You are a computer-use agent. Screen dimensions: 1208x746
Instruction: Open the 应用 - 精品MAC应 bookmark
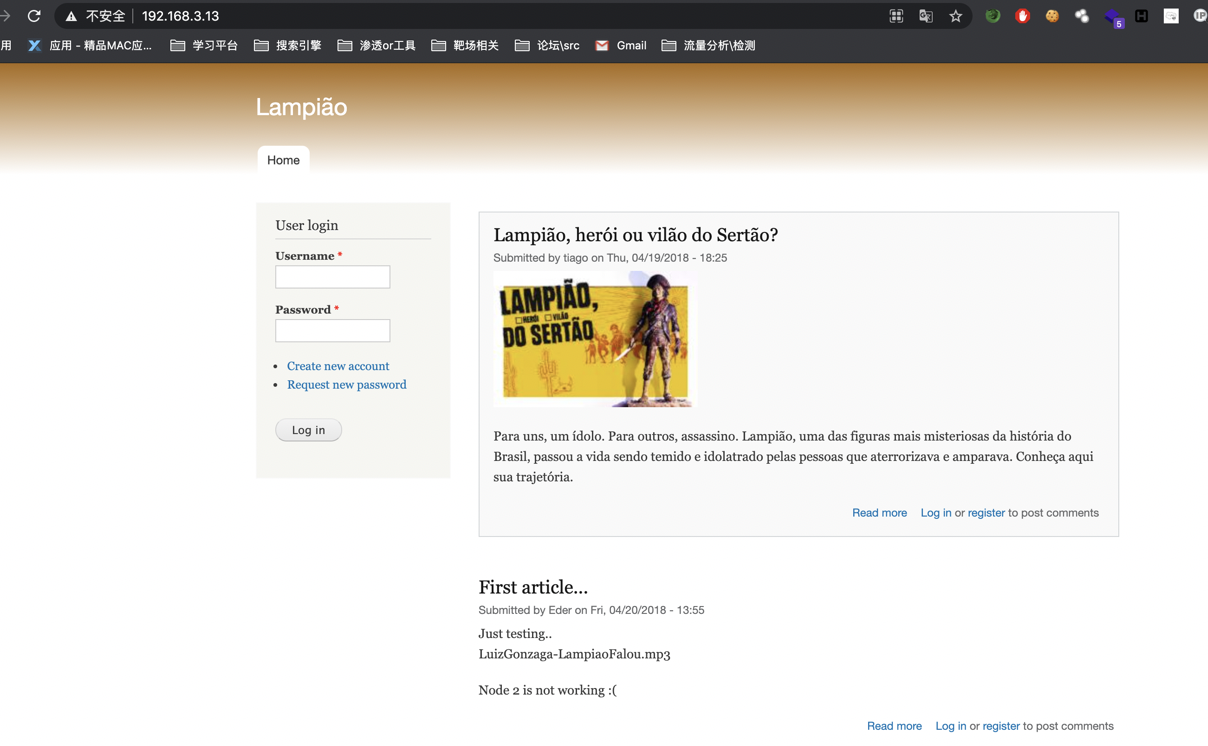tap(90, 45)
